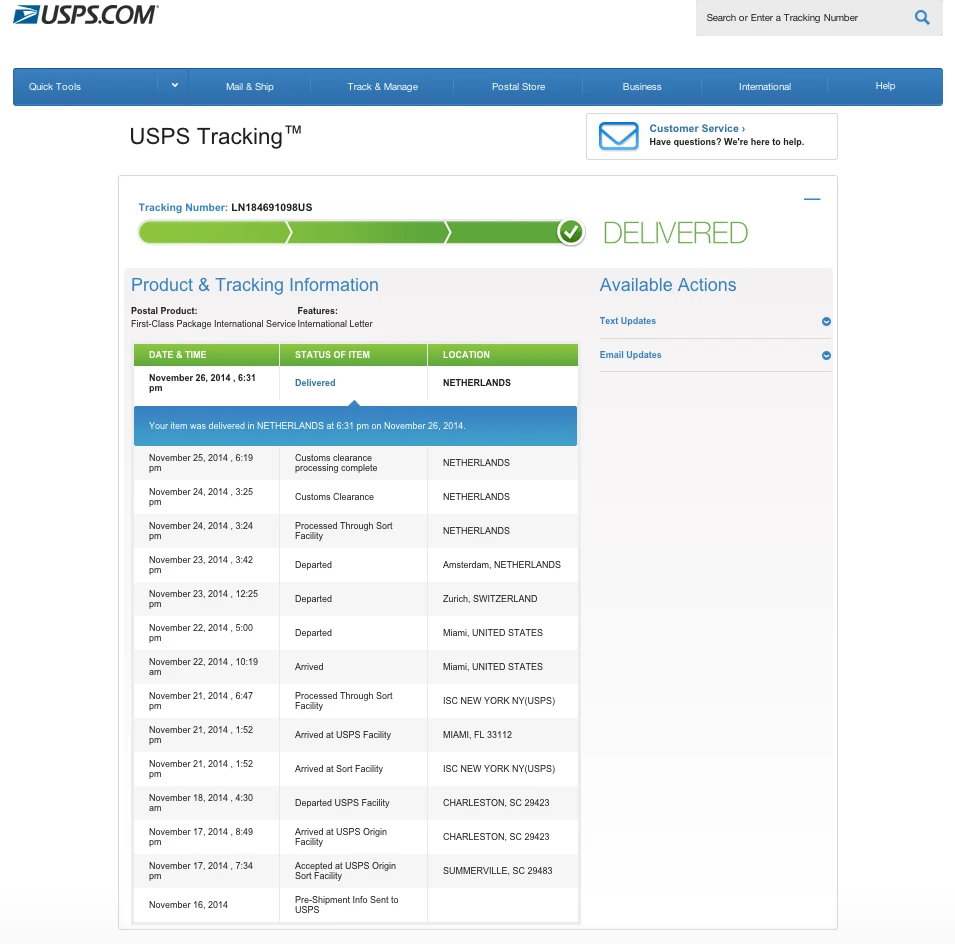Click the Delivered status link
Viewport: 955px width, 944px height.
(315, 383)
